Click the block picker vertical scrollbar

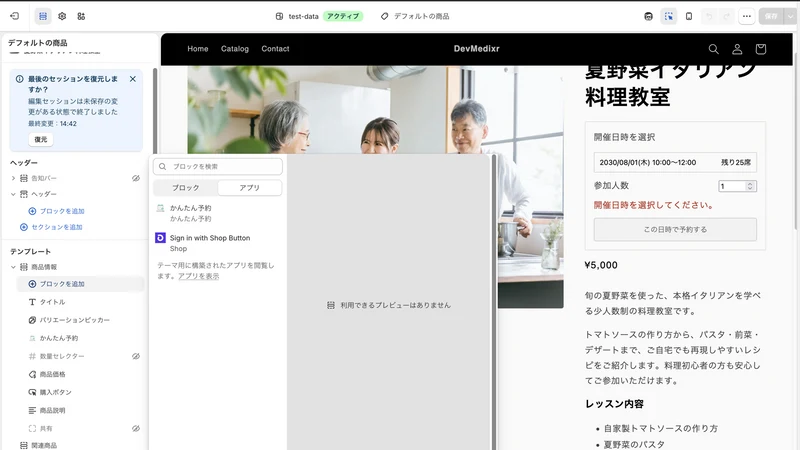pos(493,301)
